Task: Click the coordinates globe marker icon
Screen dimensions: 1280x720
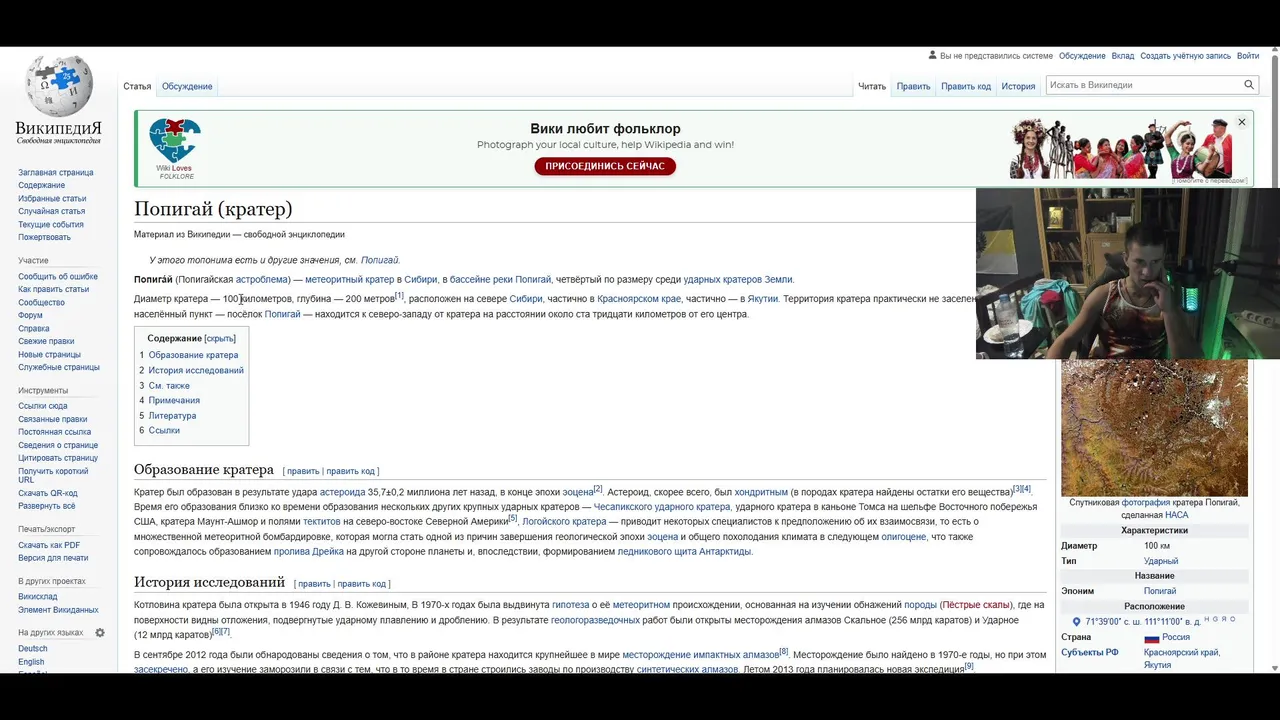Action: (x=1077, y=622)
